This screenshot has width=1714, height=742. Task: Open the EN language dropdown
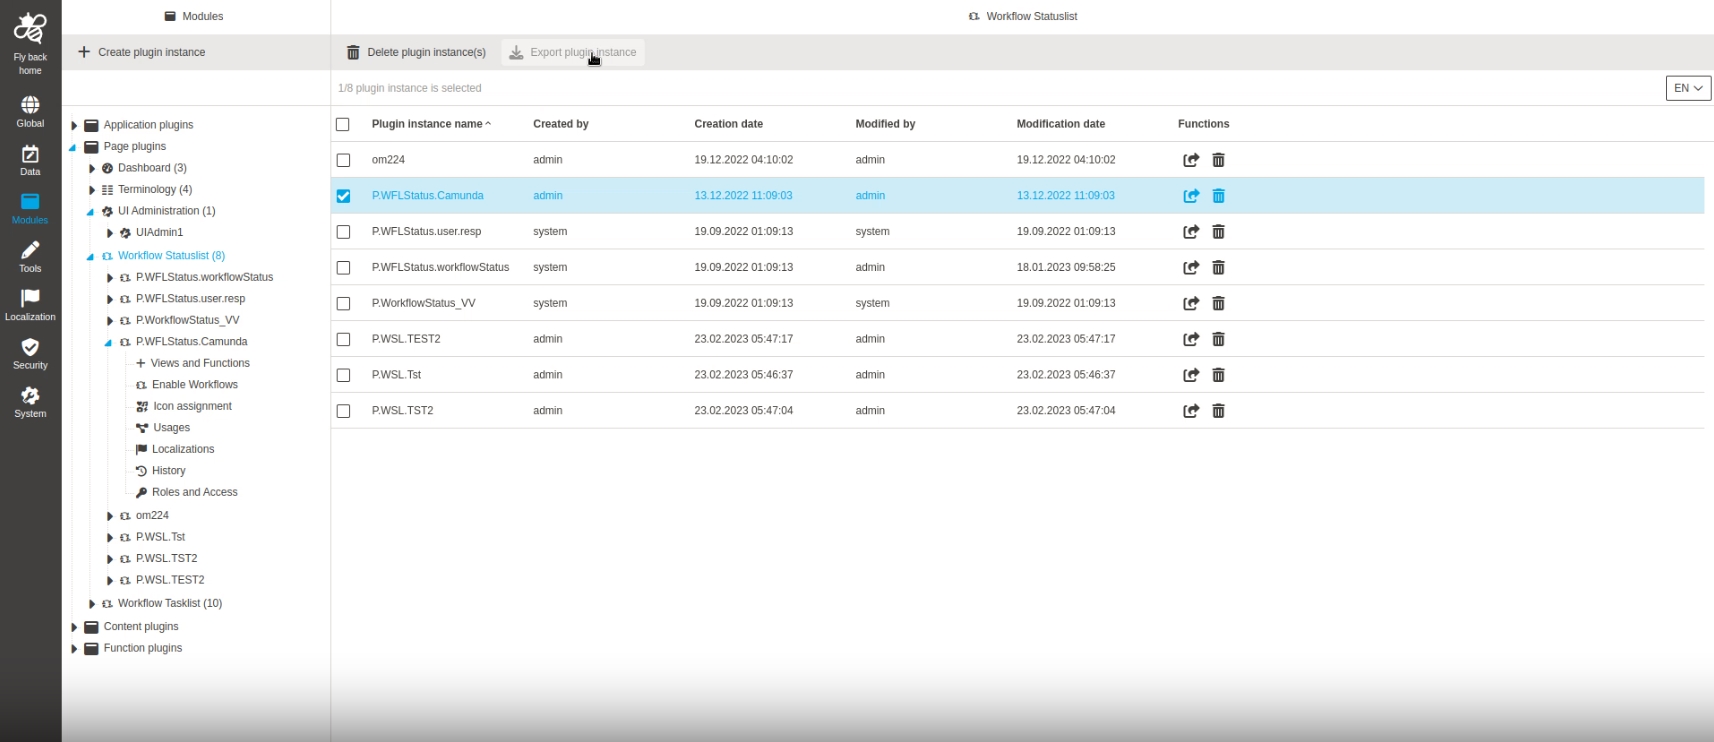coord(1687,88)
